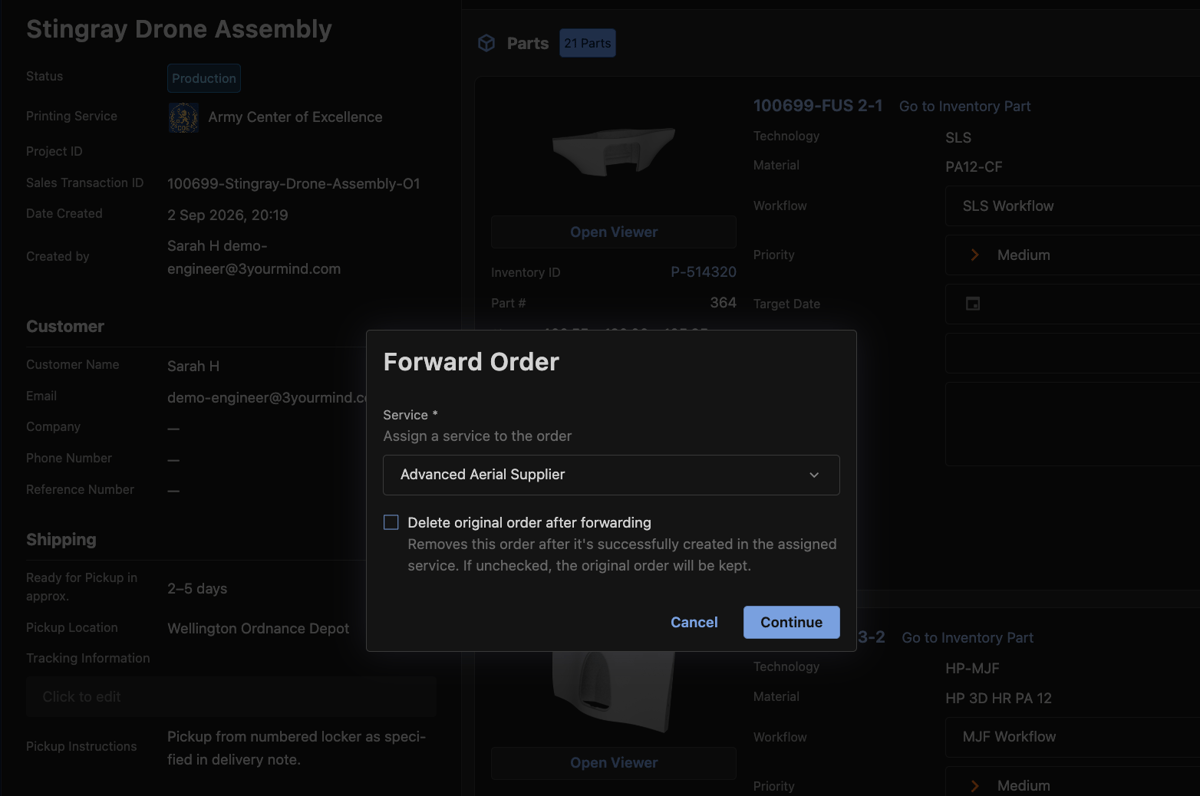Click the calendar icon in Target Date field
The width and height of the screenshot is (1200, 796).
(972, 304)
